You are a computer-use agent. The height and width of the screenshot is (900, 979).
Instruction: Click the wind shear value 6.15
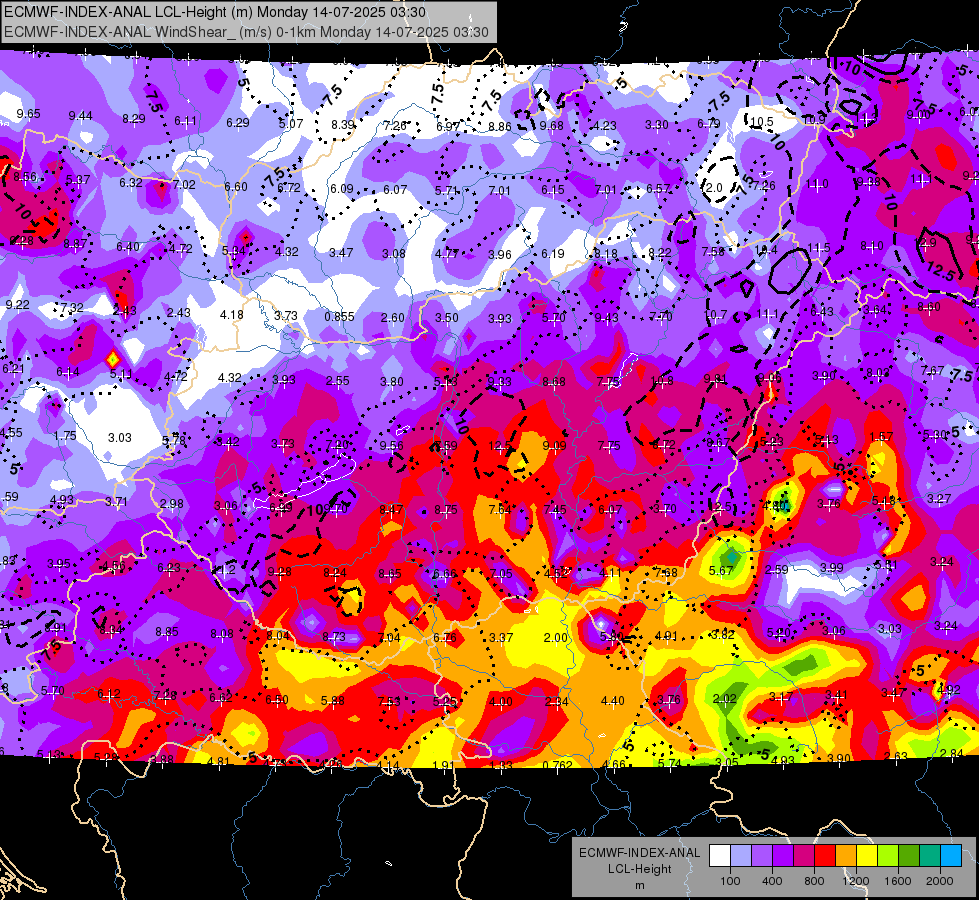click(553, 190)
